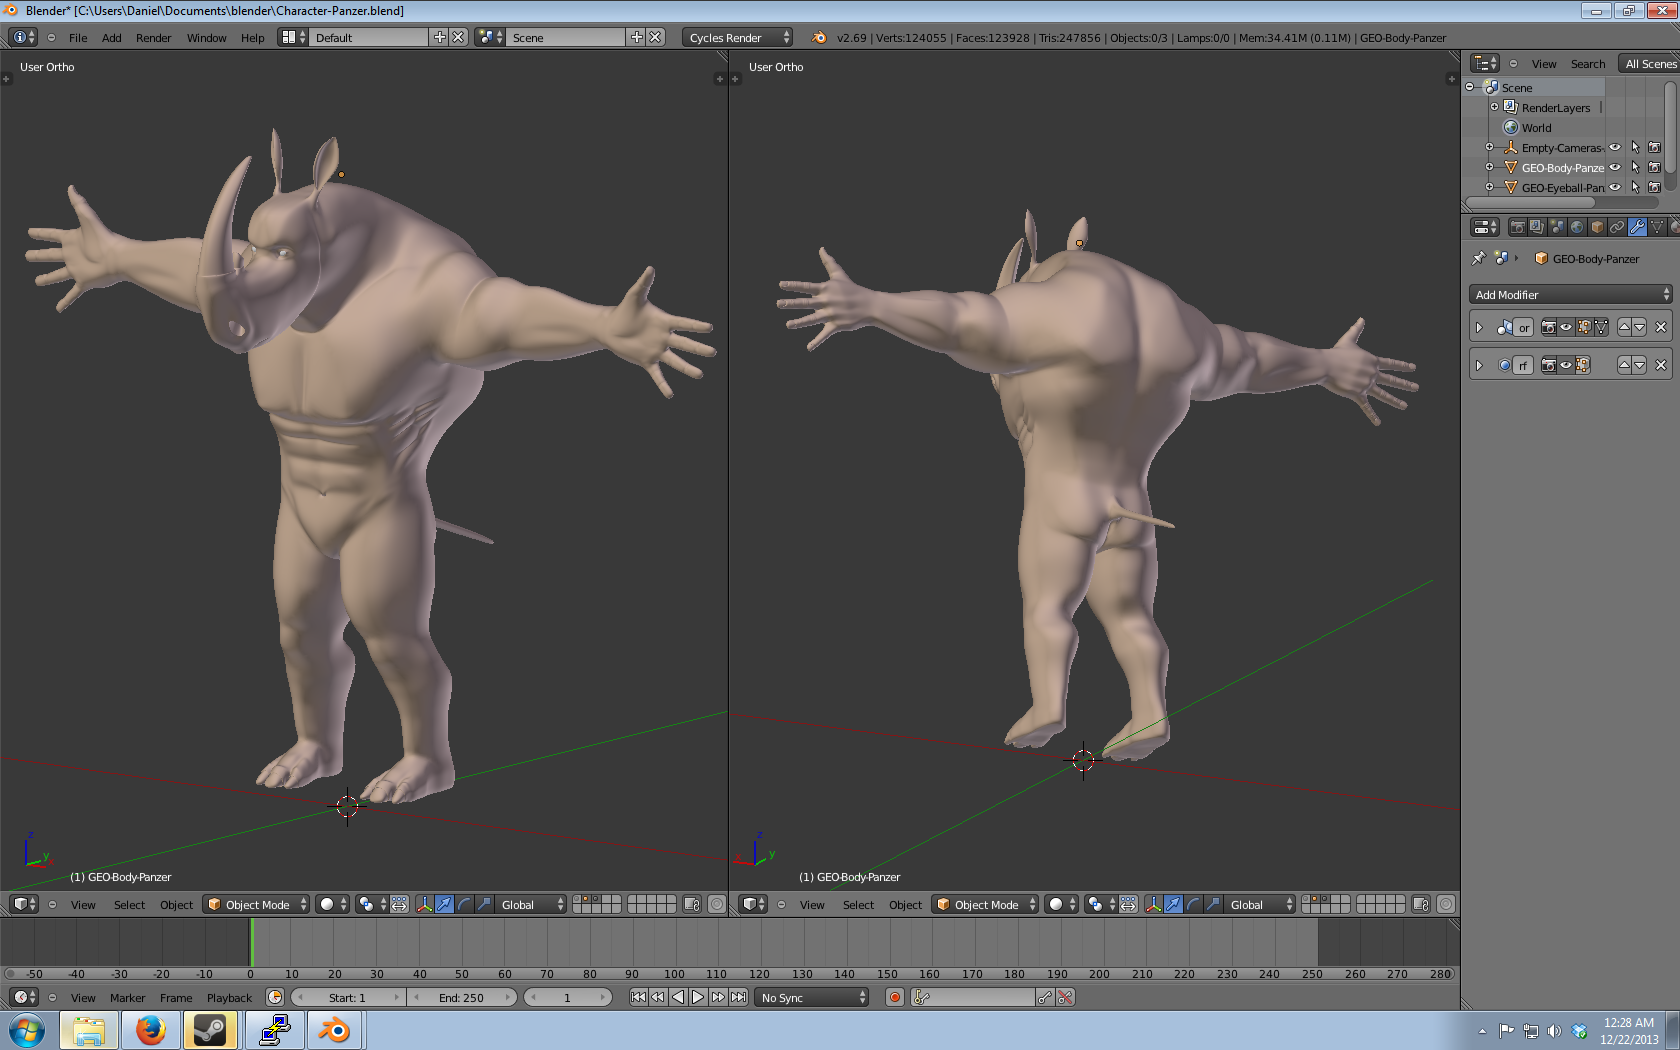Screen dimensions: 1680x1050
Task: Toggle renderability of Empty-Cameras in outliner
Action: point(1654,147)
